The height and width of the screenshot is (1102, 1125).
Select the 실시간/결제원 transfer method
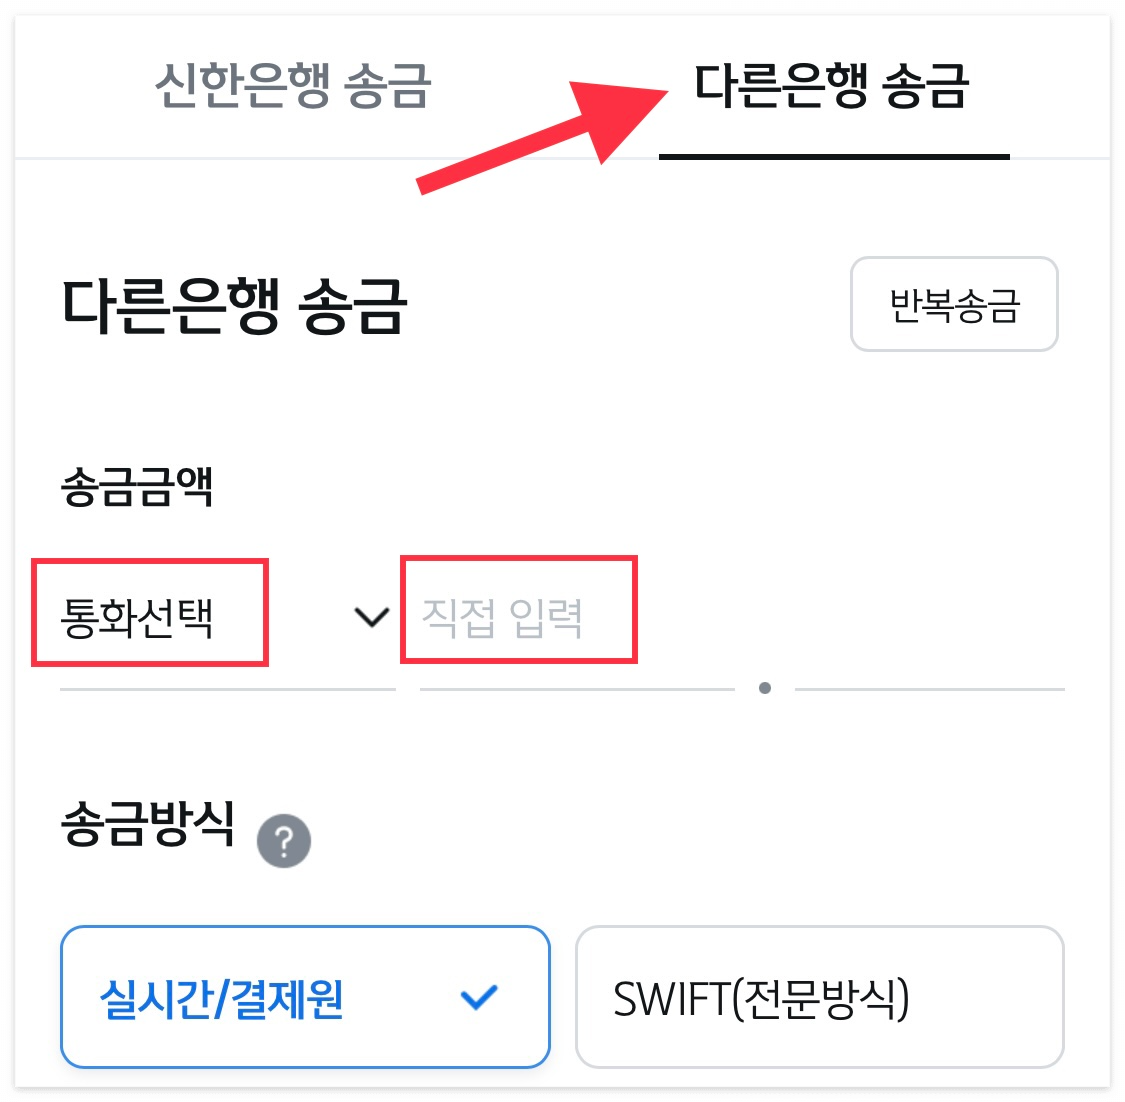pyautogui.click(x=305, y=997)
